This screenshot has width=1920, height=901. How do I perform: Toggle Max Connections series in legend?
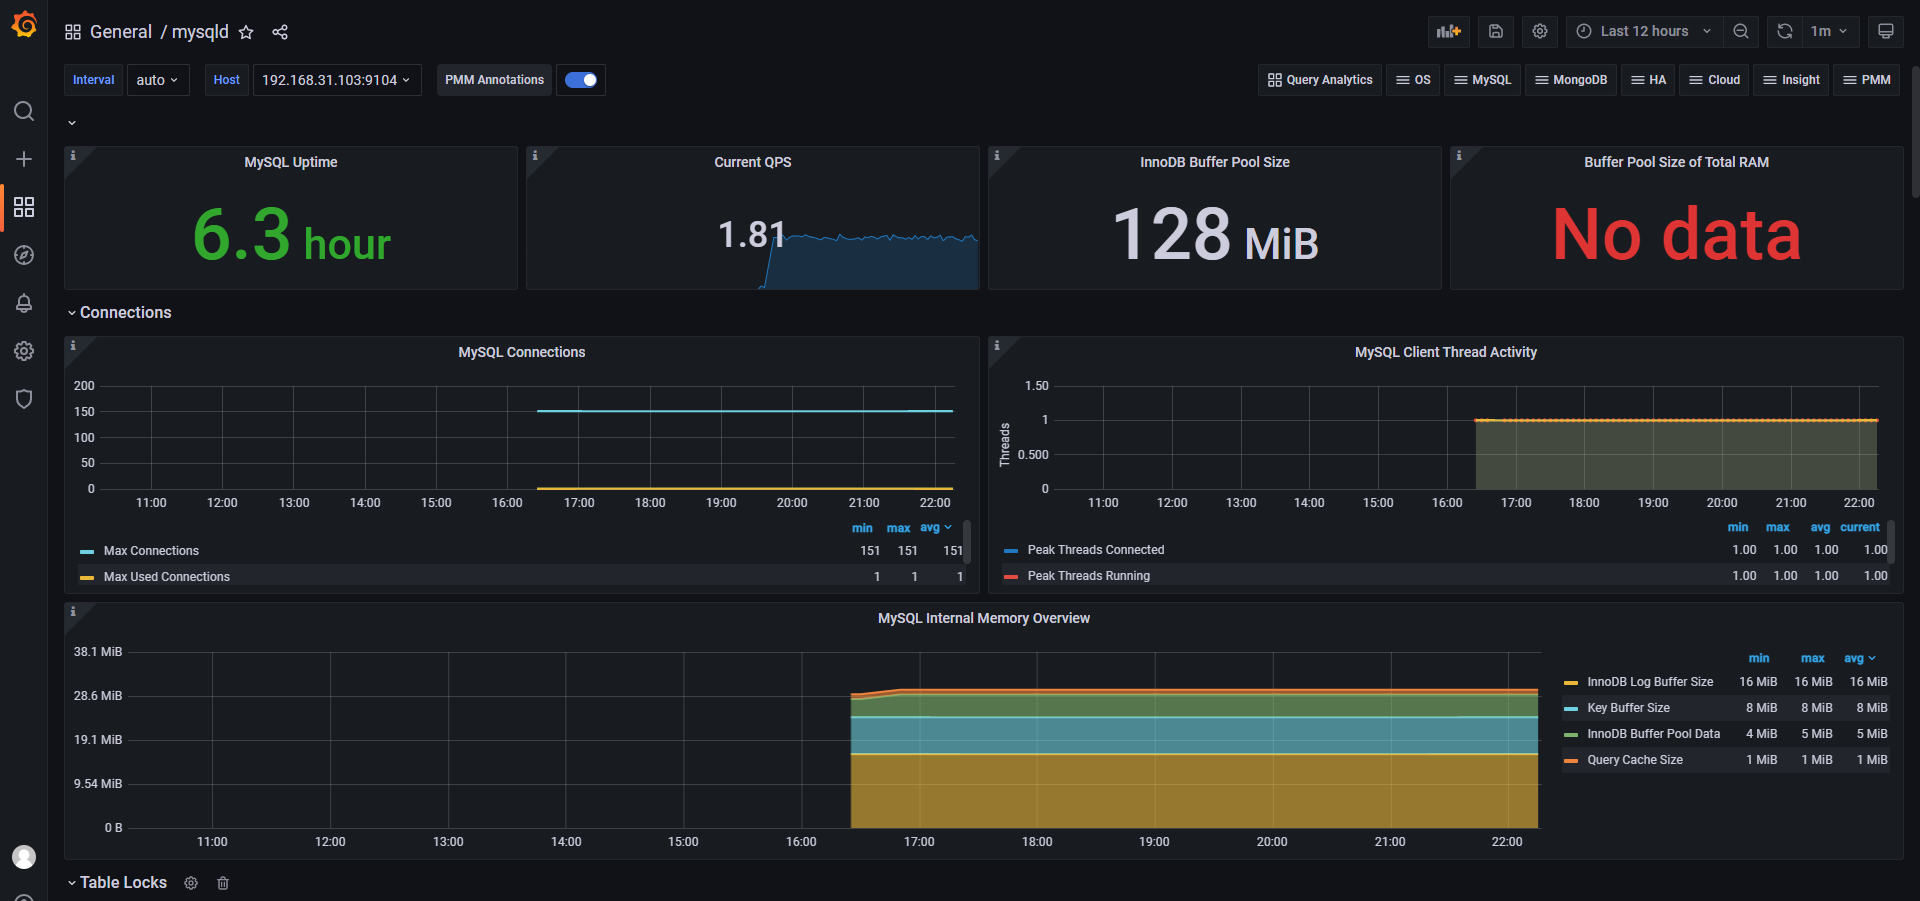(151, 551)
